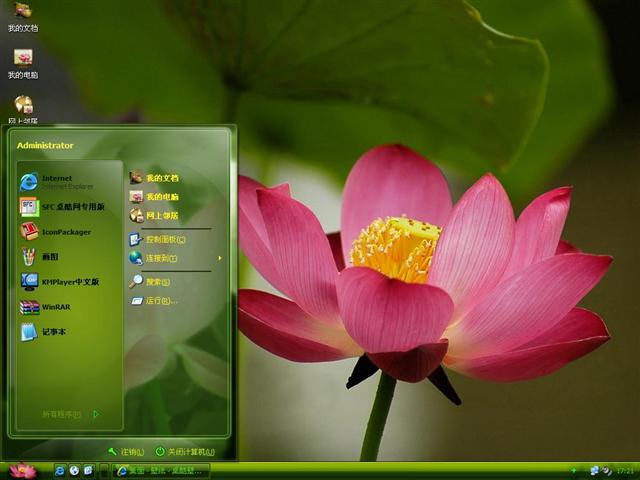Click 注销(L) log off button
640x480 pixels.
tap(126, 452)
